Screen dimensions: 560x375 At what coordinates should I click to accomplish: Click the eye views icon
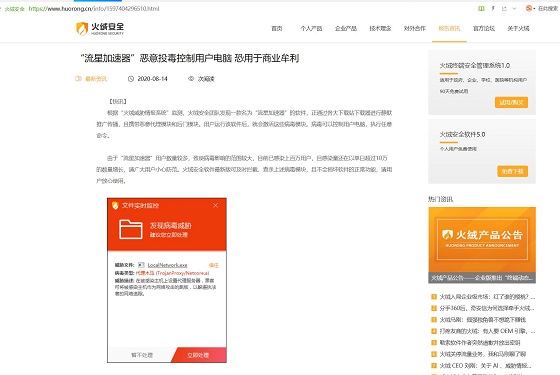point(191,79)
